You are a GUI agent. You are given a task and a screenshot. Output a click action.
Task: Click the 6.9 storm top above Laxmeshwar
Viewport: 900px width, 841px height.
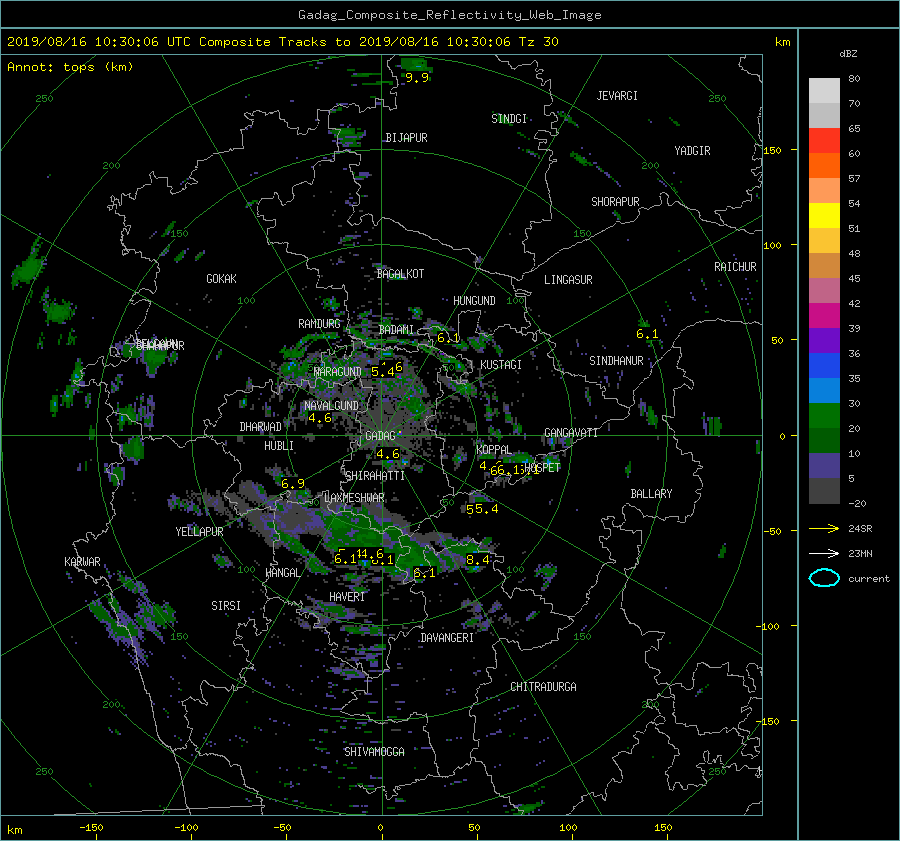click(293, 485)
